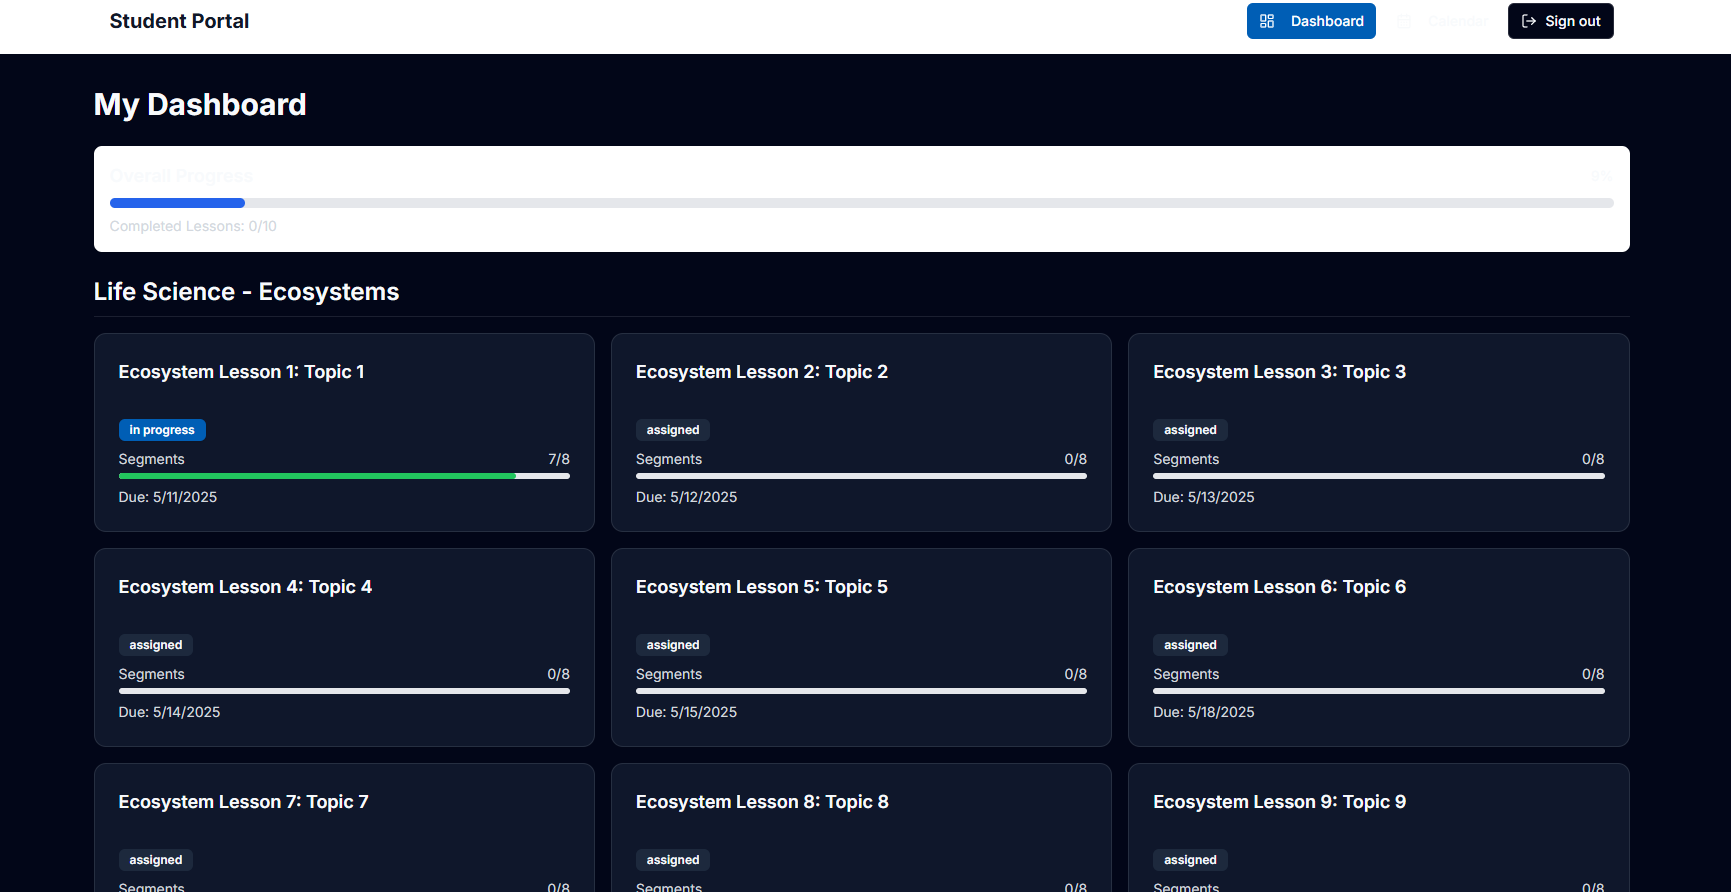Screen dimensions: 1731x892
Task: Click the 'assigned' badge on Lesson 4
Action: click(x=156, y=645)
